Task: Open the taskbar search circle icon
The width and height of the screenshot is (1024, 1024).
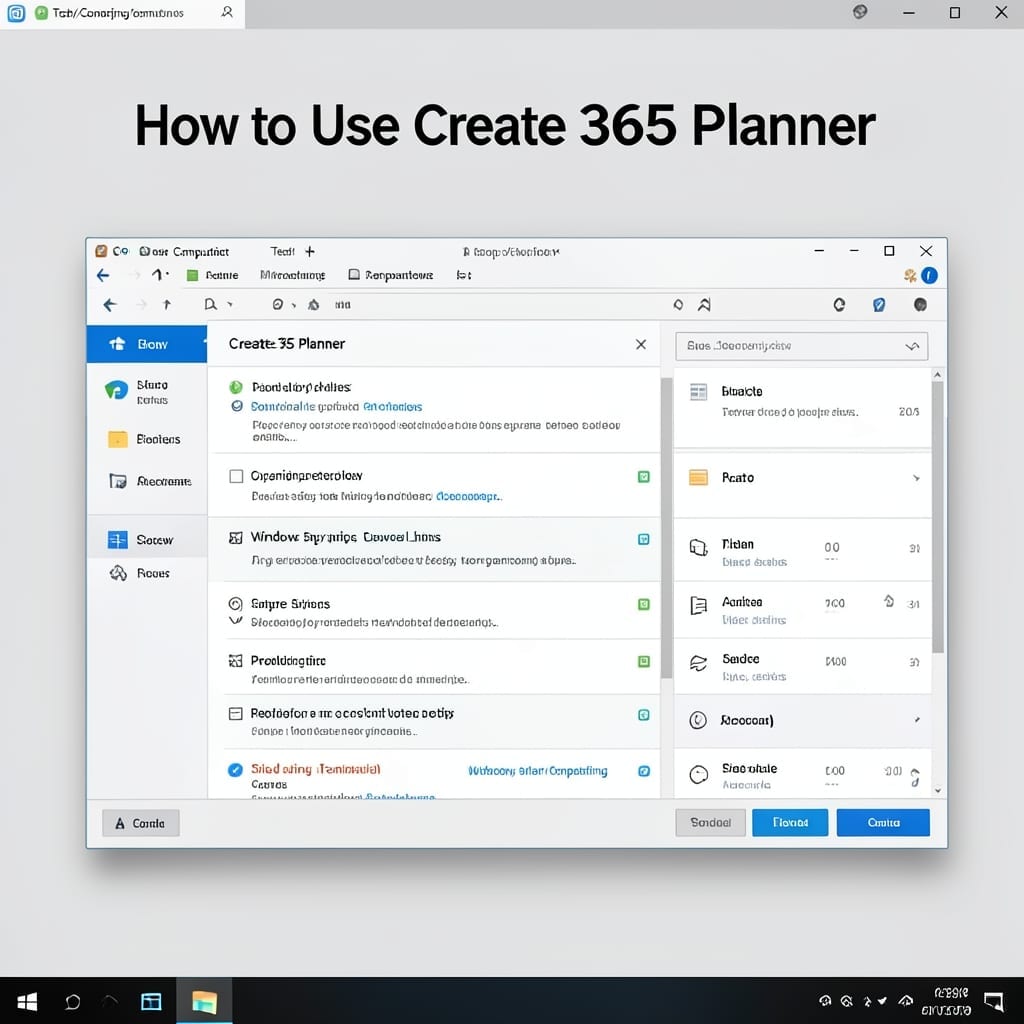Action: 72,1001
